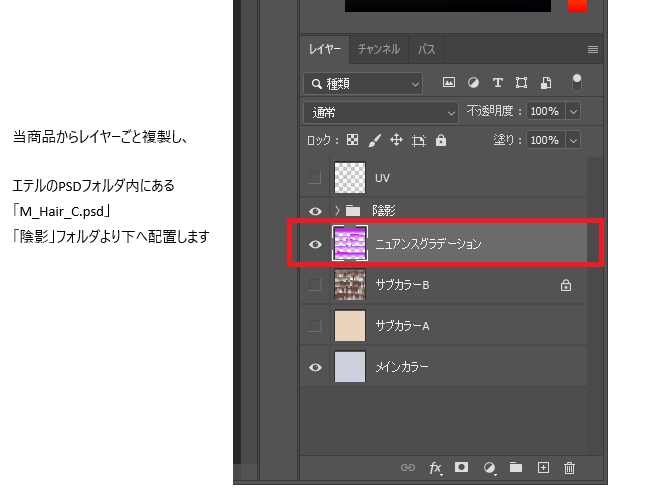
Task: Switch to the レイヤー tab
Action: (325, 49)
